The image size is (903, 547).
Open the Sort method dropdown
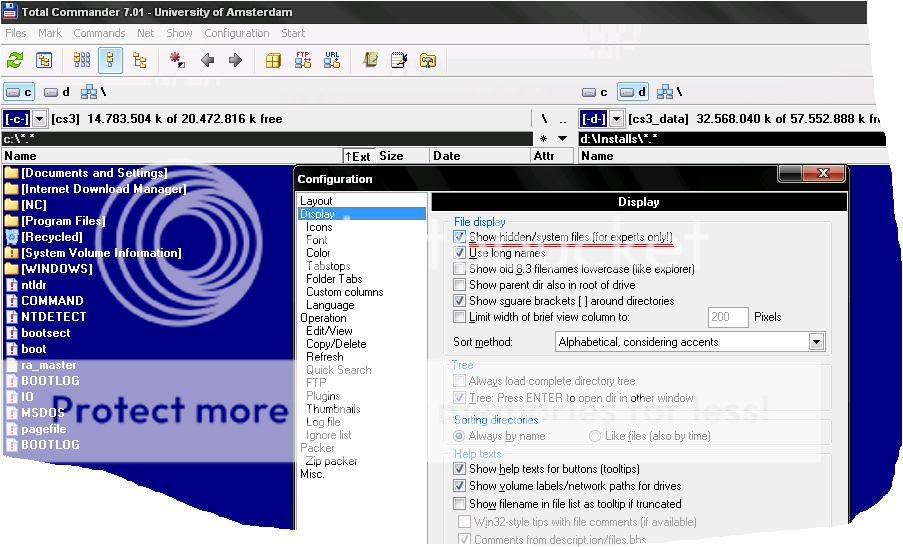(x=816, y=342)
